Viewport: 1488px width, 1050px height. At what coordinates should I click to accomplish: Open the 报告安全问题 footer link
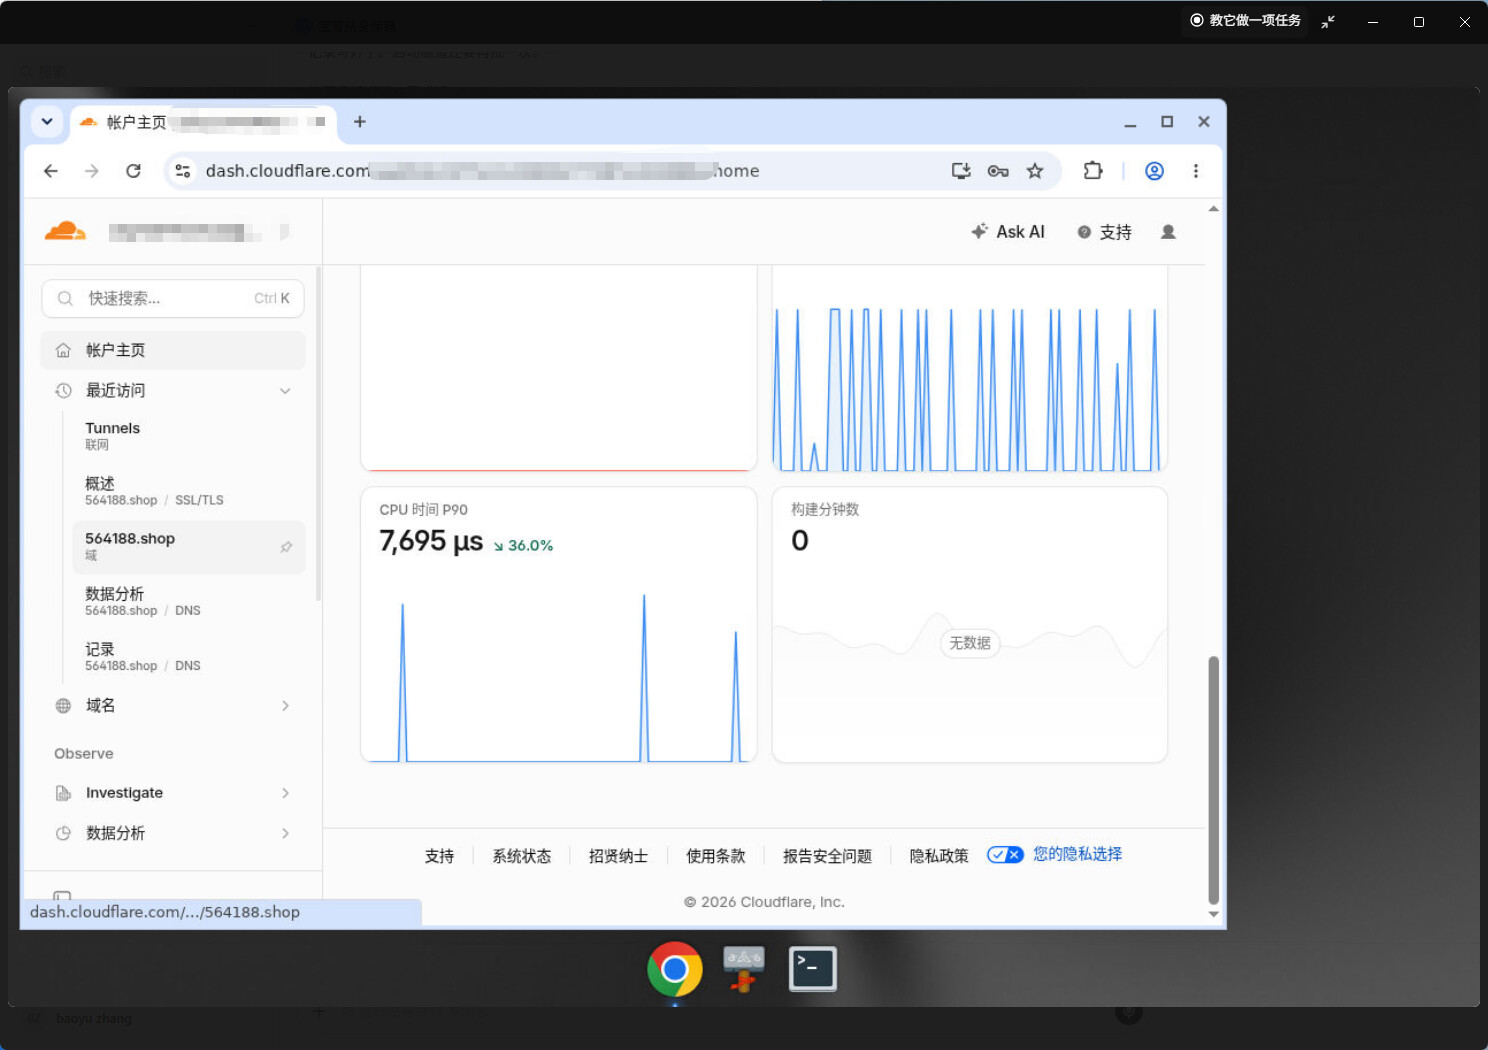tap(827, 856)
